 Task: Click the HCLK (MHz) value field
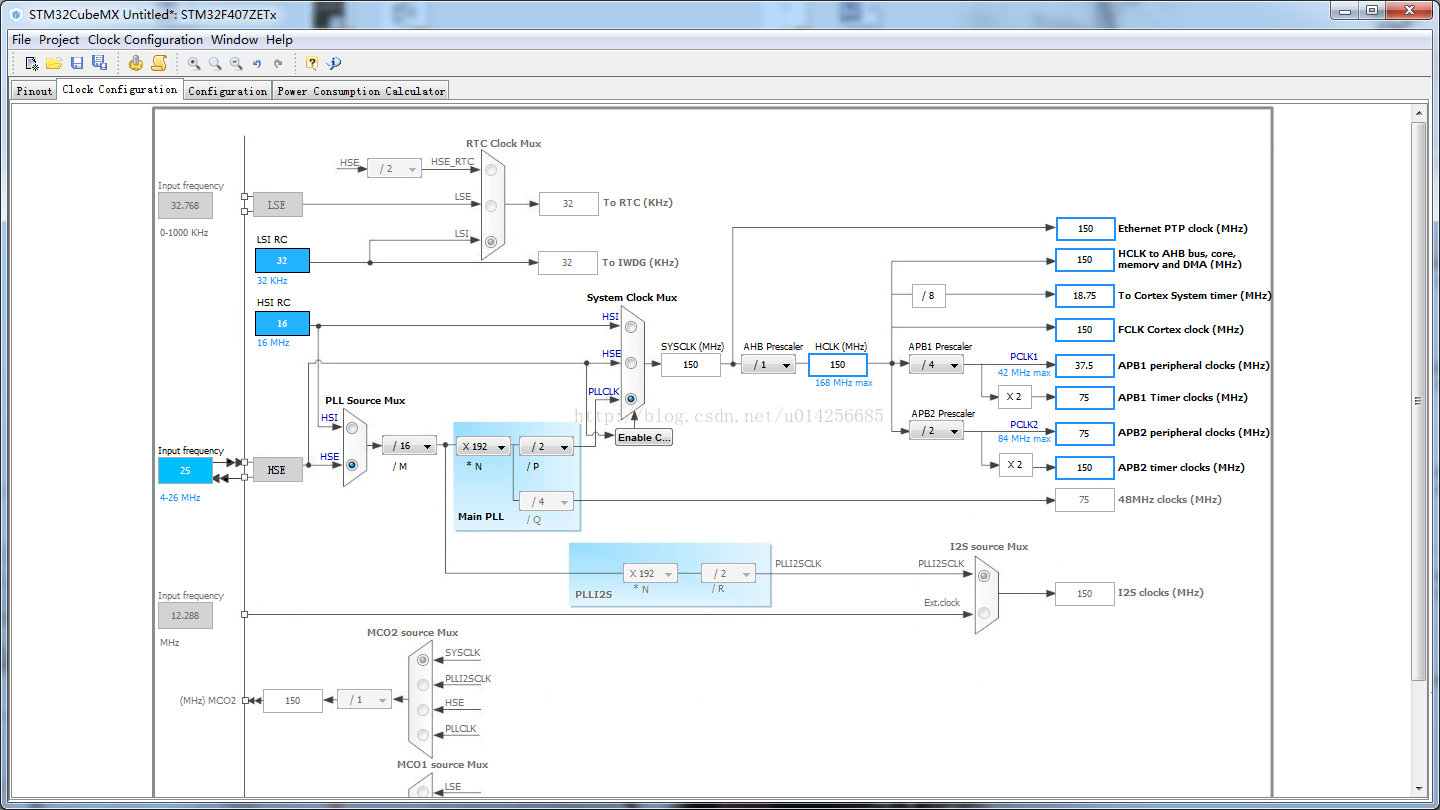(x=838, y=365)
